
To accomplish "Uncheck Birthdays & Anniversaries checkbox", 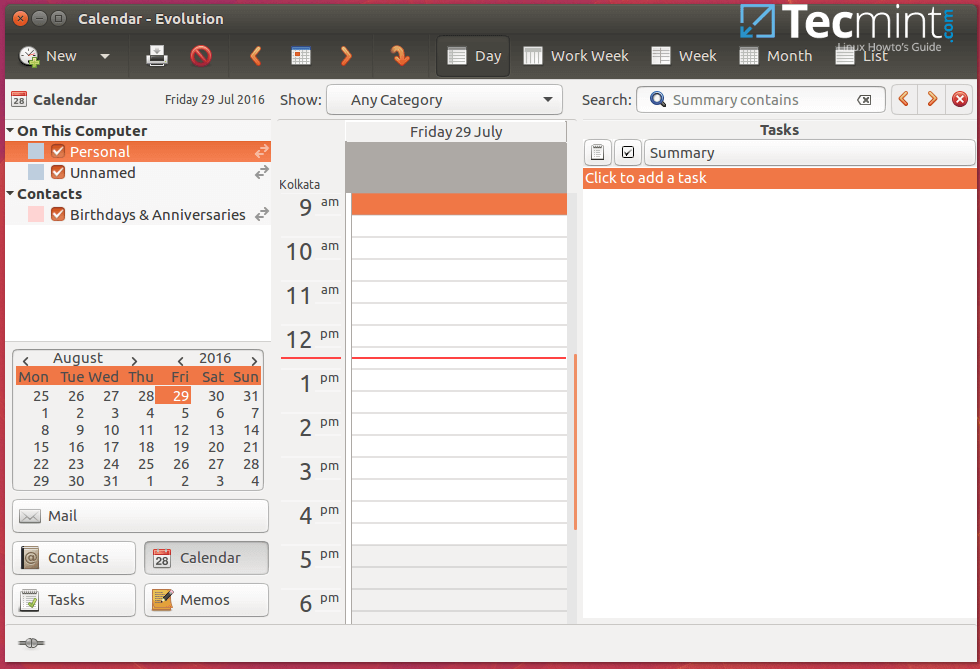I will click(58, 214).
